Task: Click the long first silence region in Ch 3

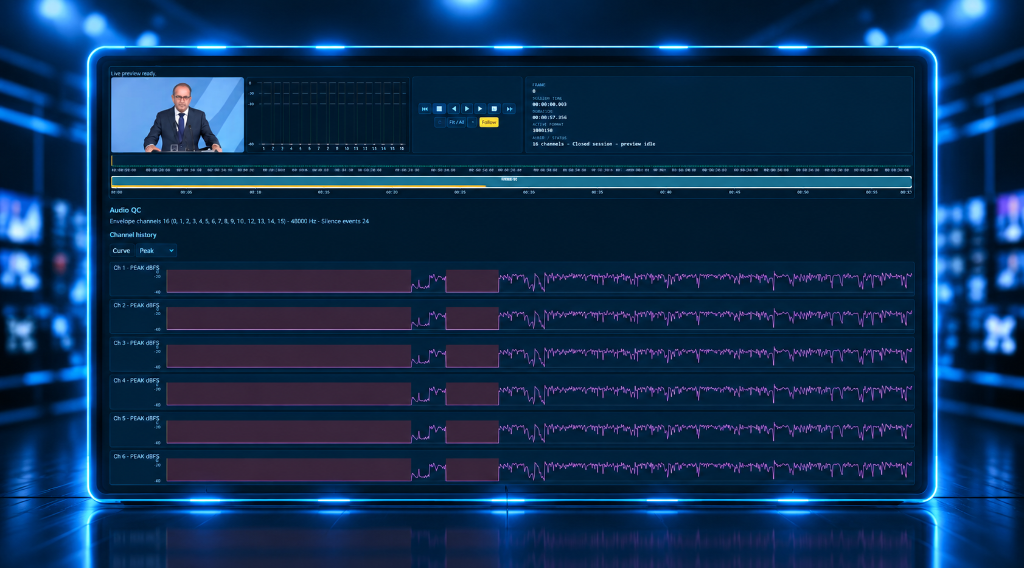Action: 289,356
